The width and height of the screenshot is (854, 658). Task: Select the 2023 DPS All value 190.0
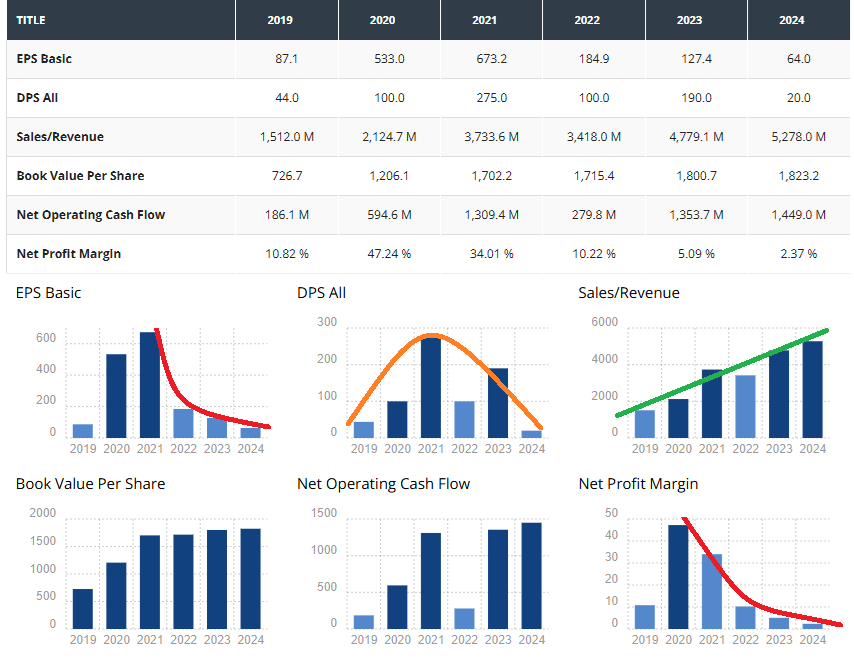[x=696, y=98]
